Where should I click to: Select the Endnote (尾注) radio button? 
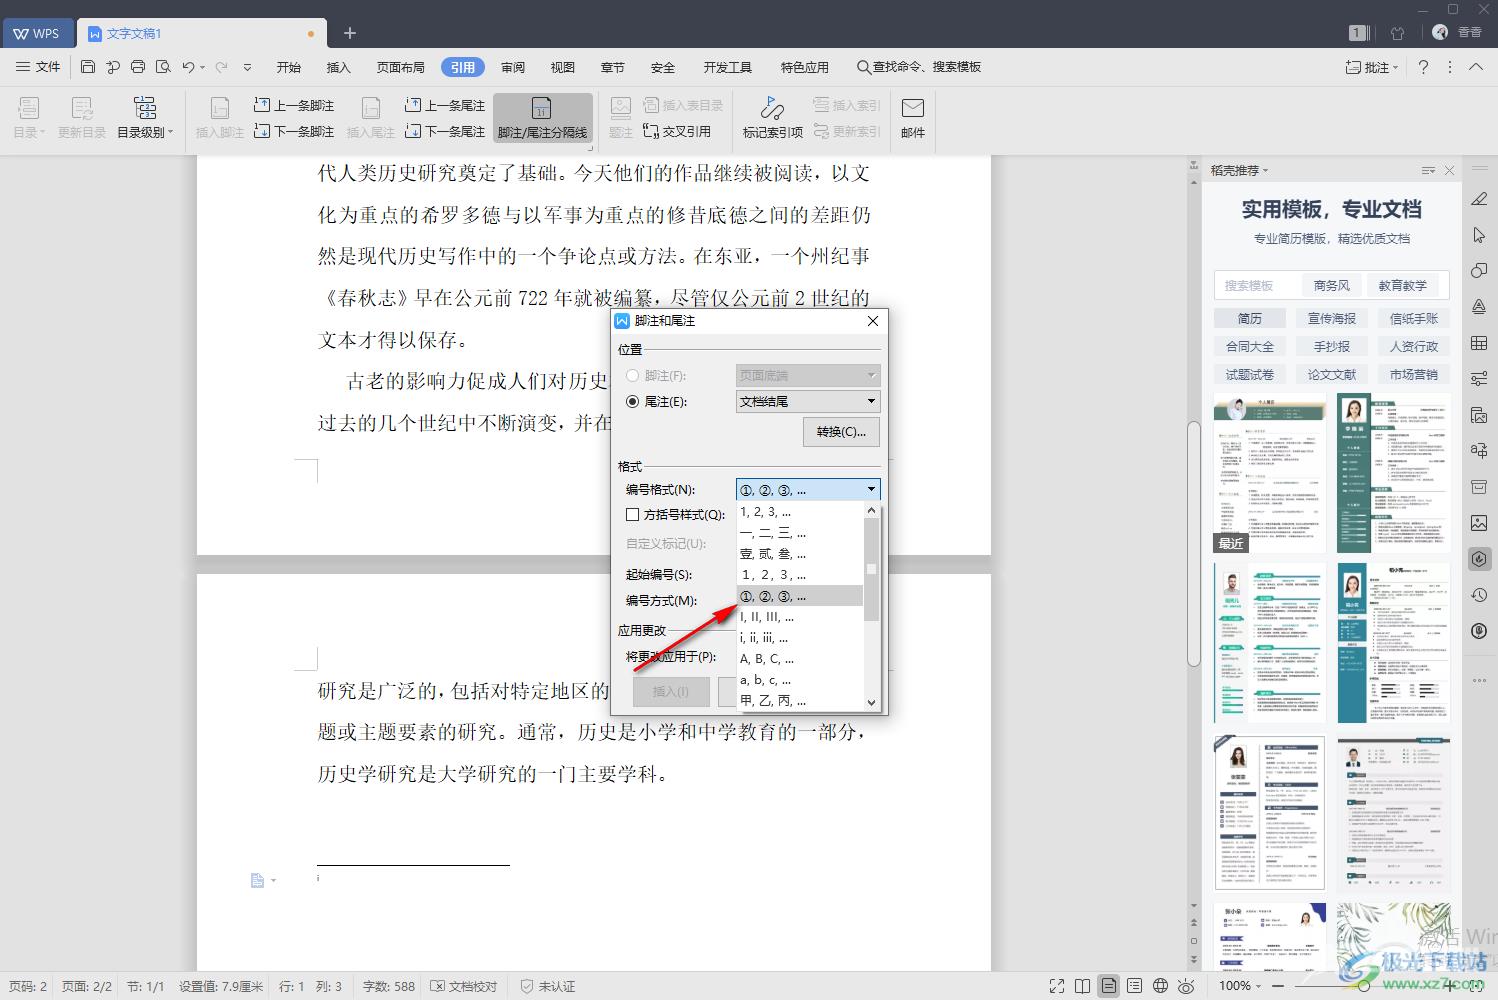tap(632, 401)
